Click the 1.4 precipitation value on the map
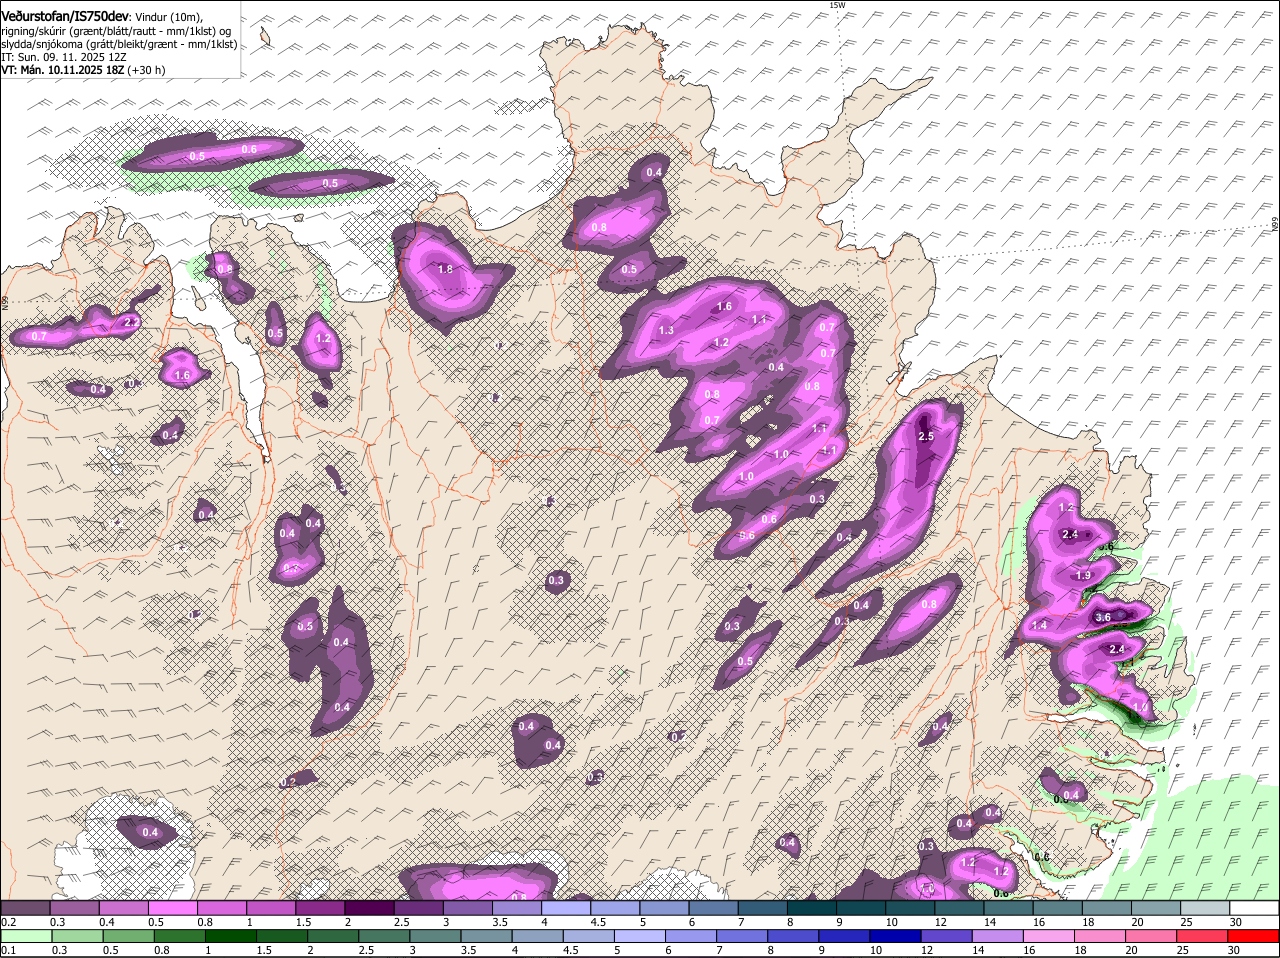1280x958 pixels. (x=1039, y=626)
